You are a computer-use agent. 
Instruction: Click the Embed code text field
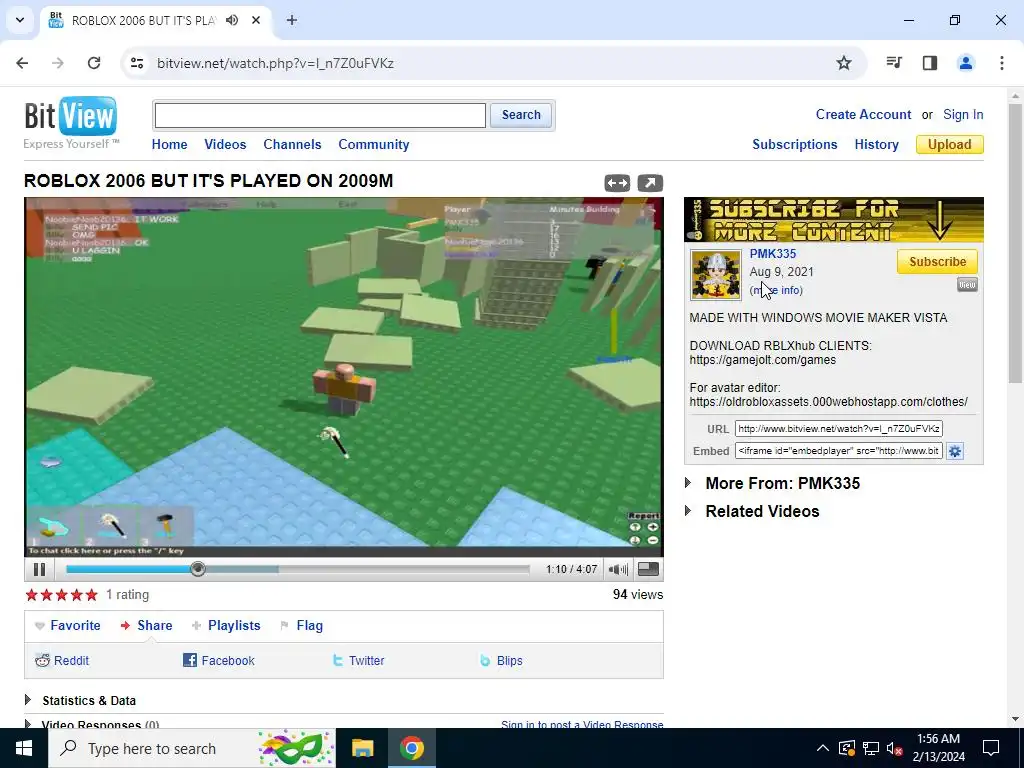click(x=839, y=451)
